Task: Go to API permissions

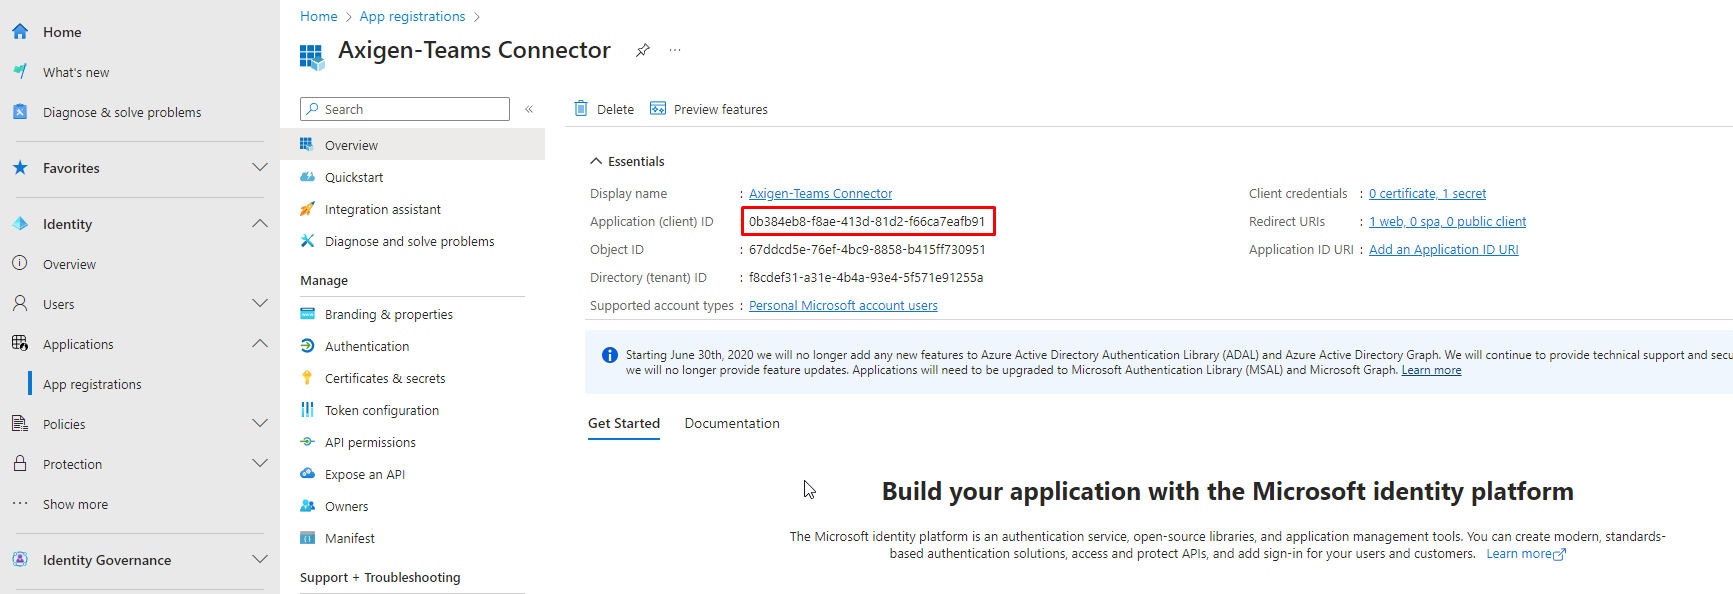Action: 370,442
